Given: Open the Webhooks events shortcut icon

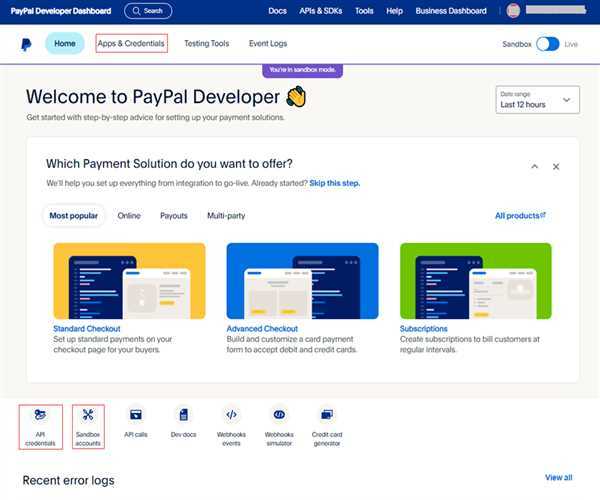Looking at the screenshot, I should pyautogui.click(x=231, y=415).
